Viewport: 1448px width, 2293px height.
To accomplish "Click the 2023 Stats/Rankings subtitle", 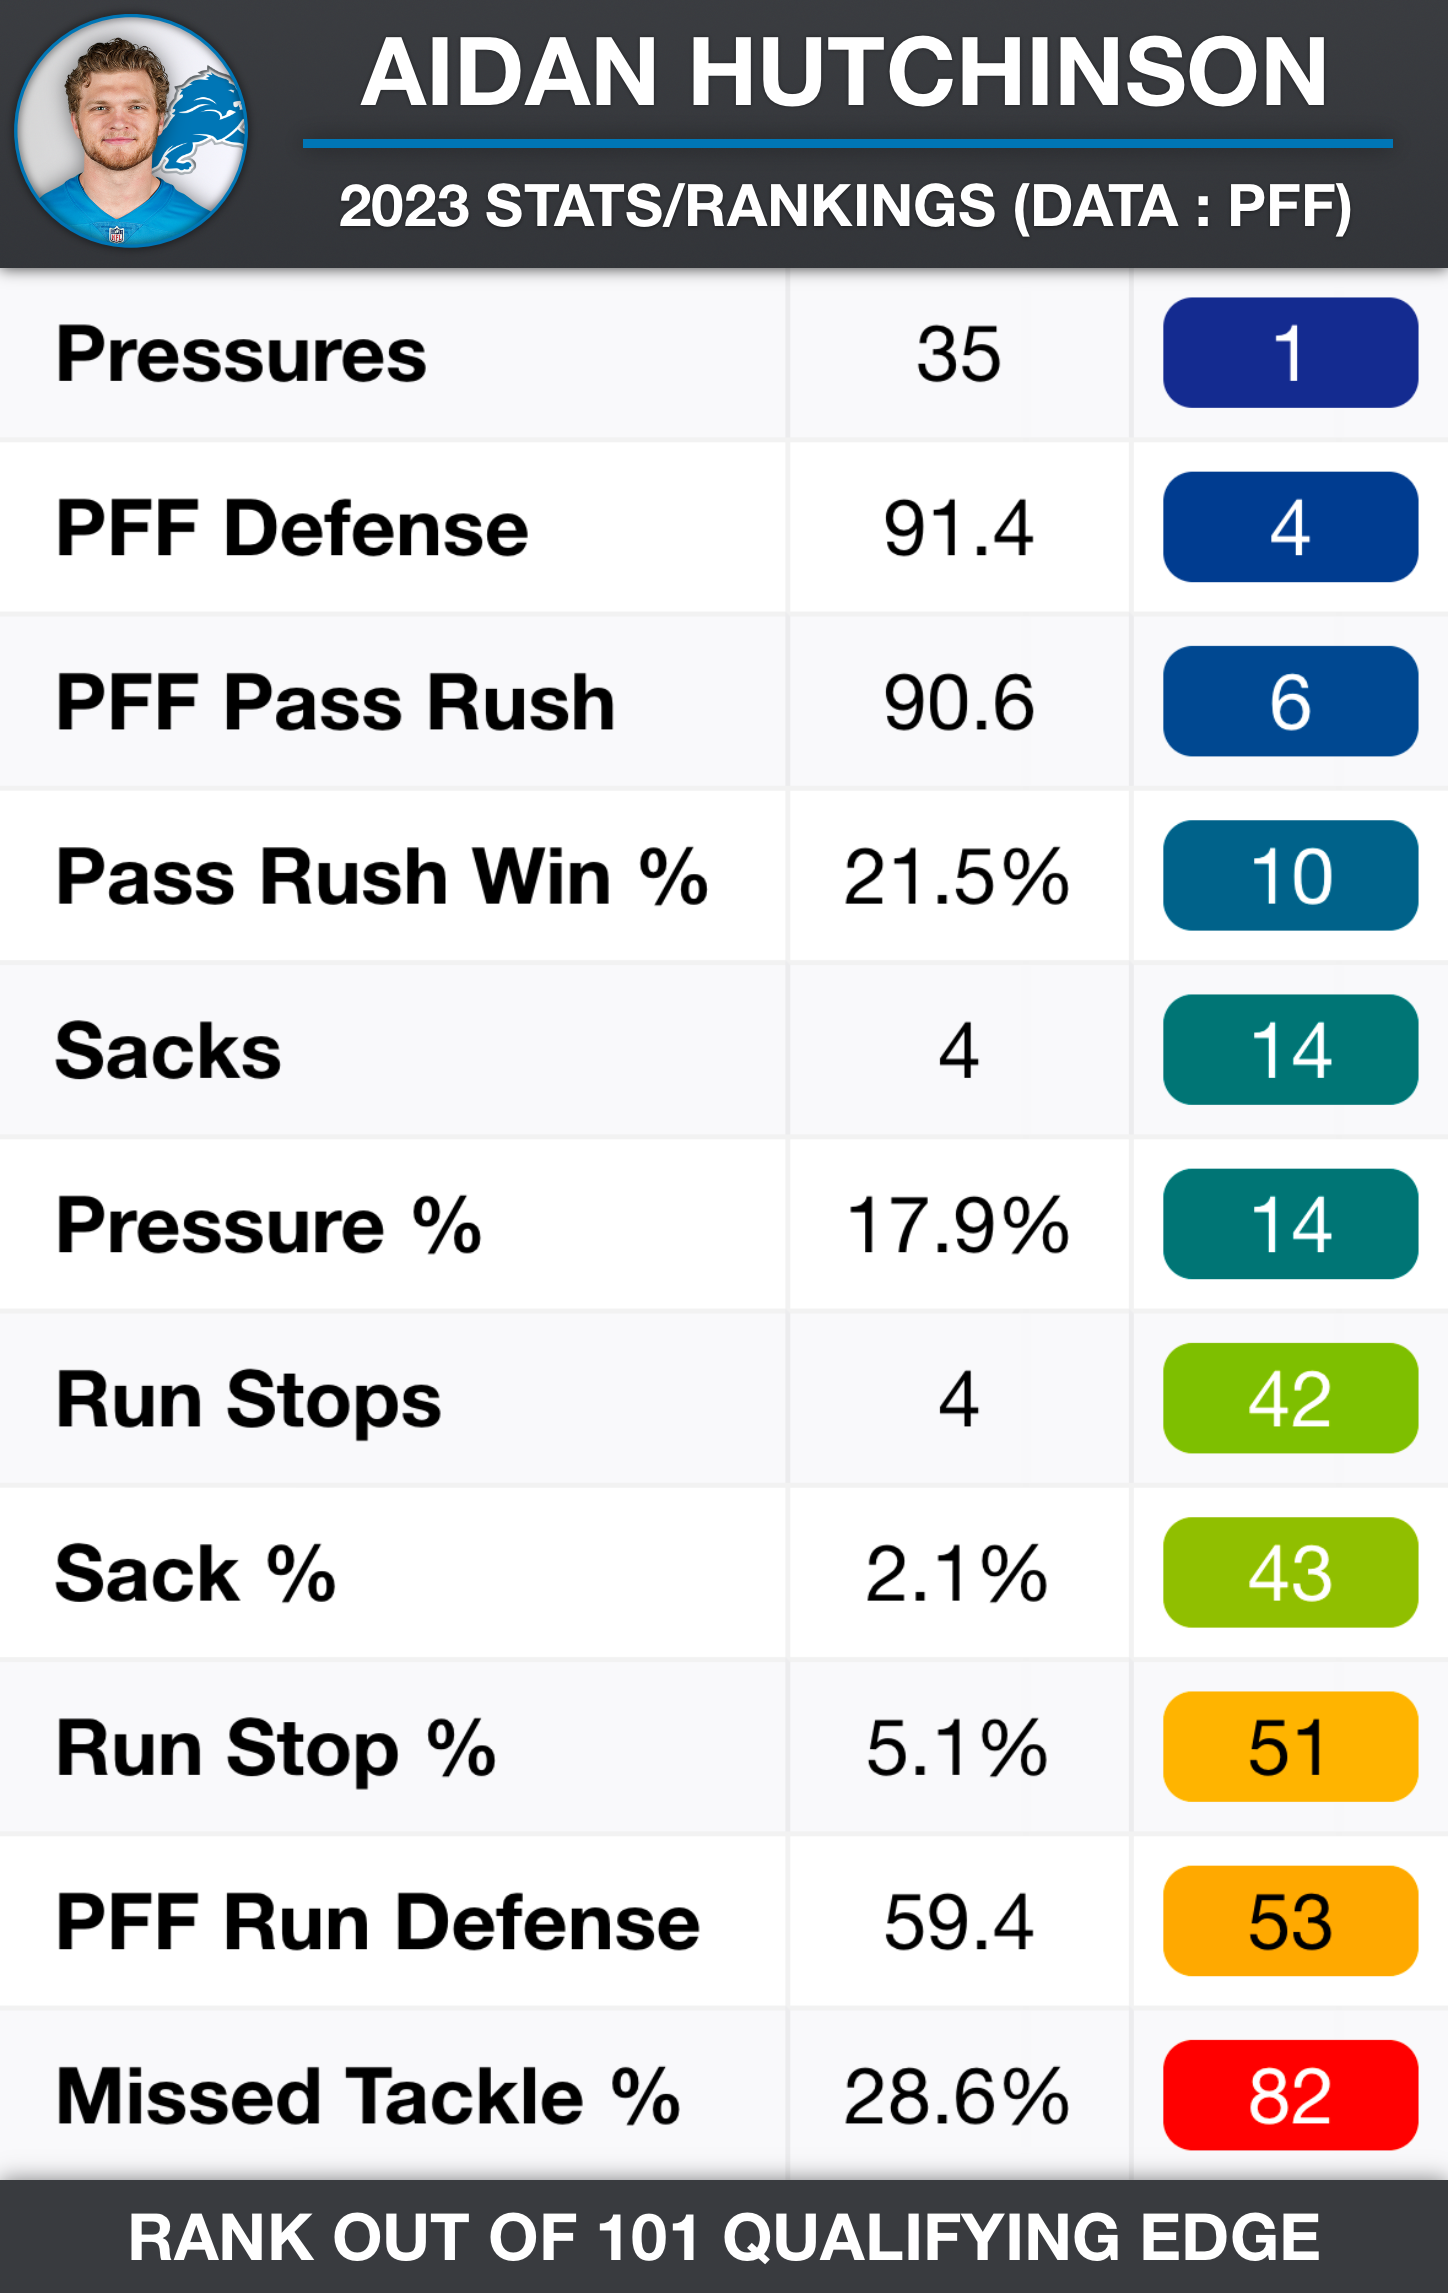I will (845, 206).
